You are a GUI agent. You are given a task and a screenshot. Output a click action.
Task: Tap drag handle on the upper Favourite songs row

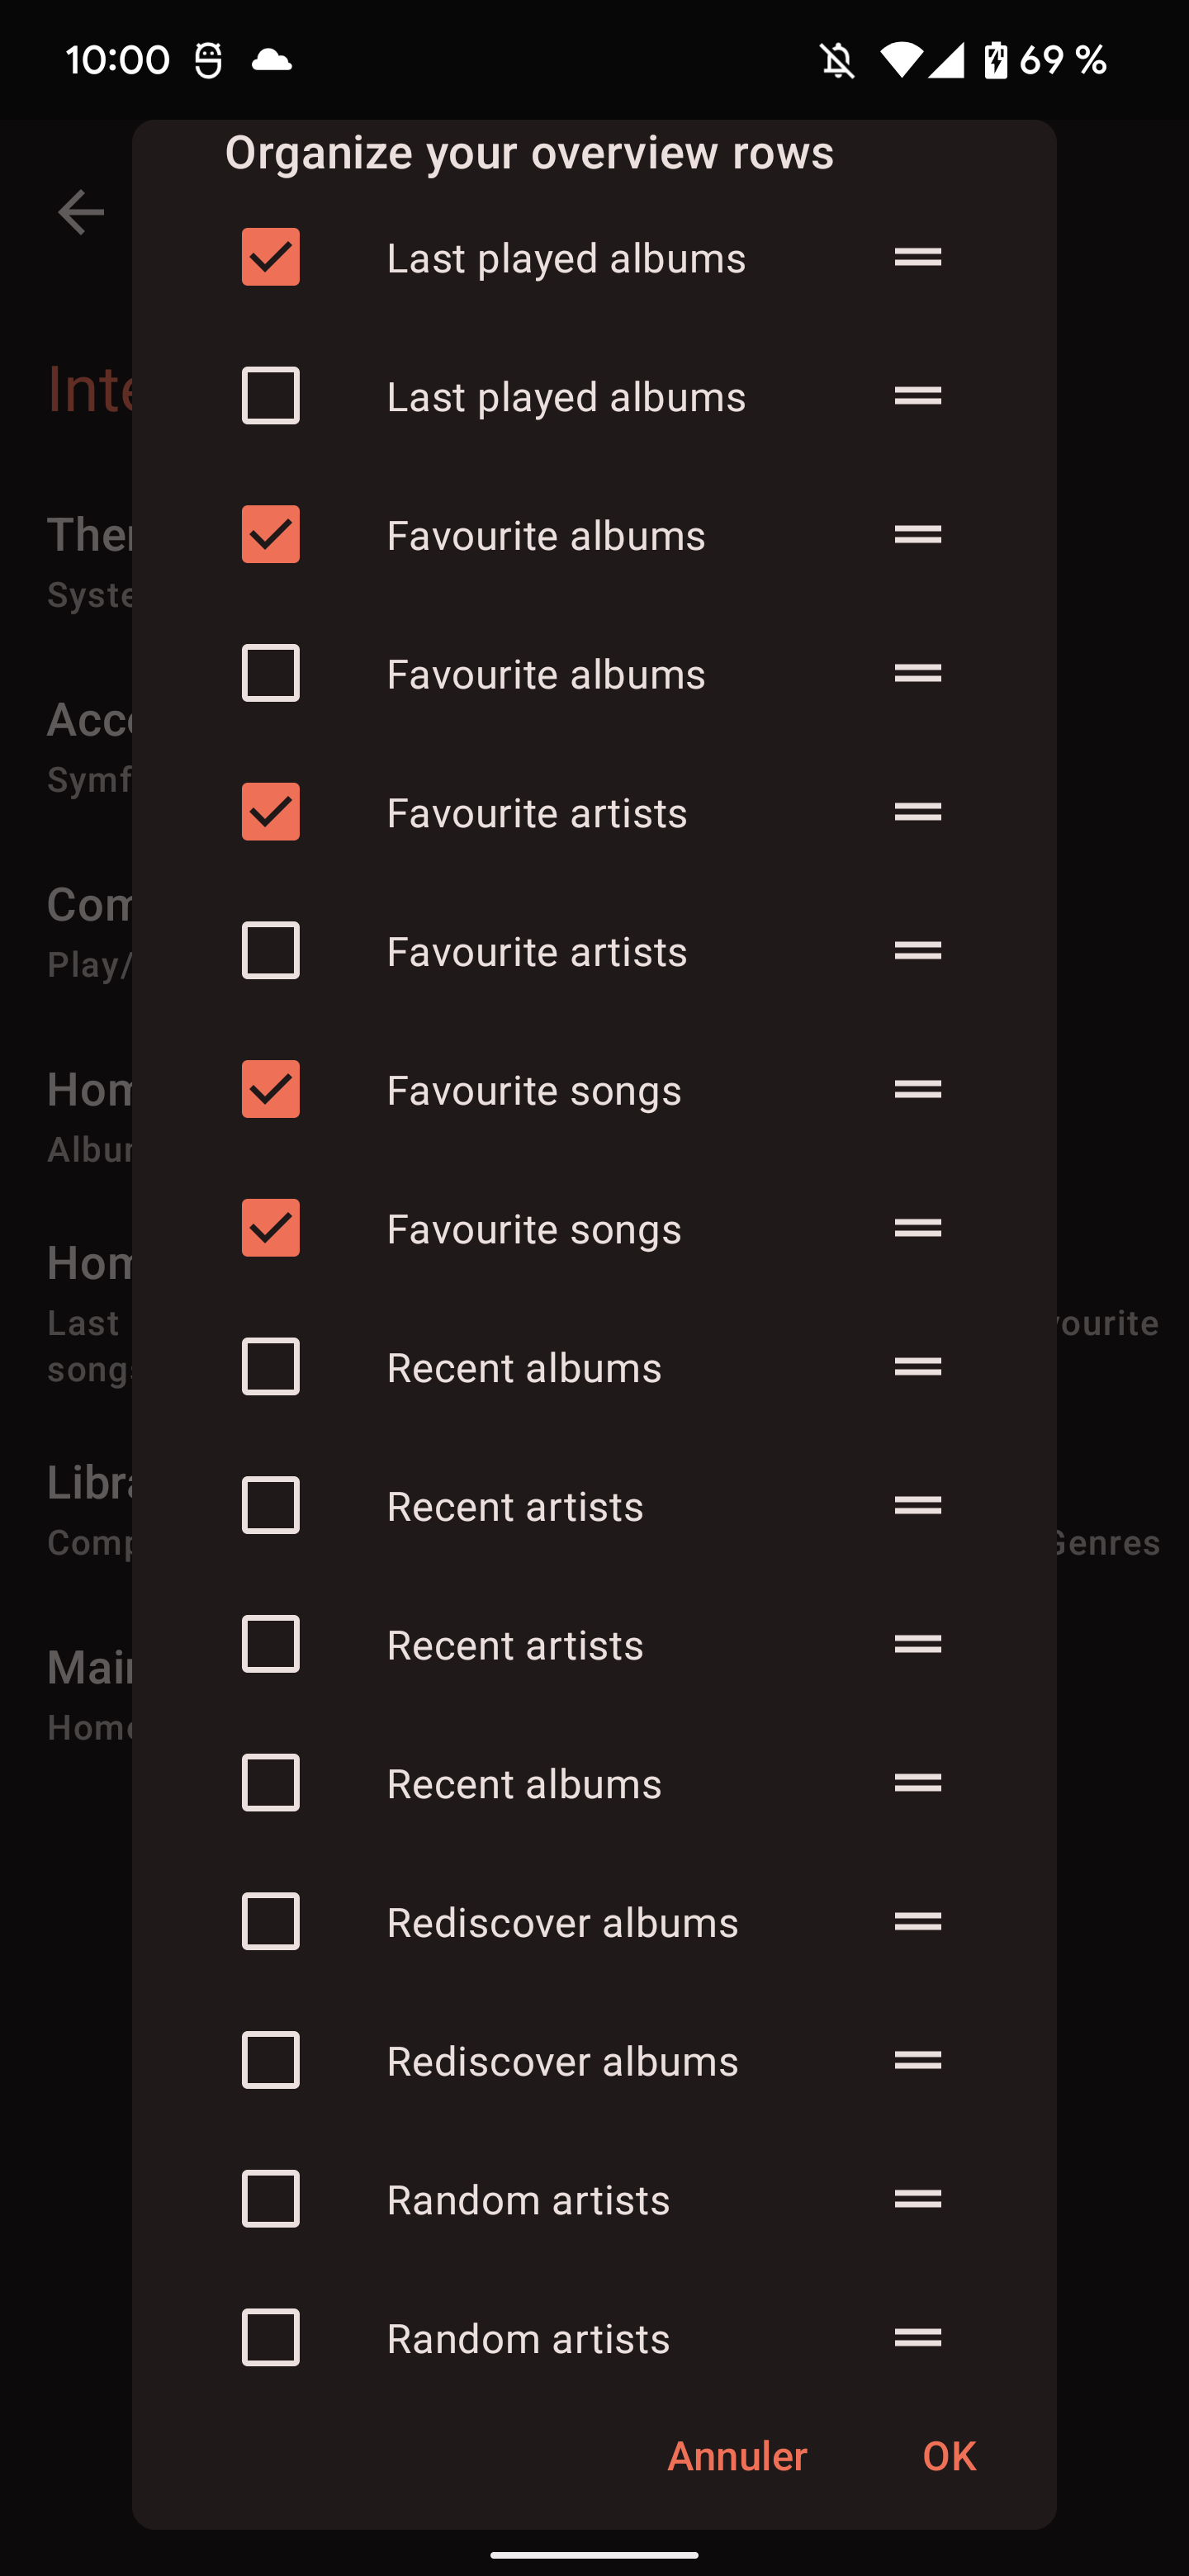coord(917,1088)
